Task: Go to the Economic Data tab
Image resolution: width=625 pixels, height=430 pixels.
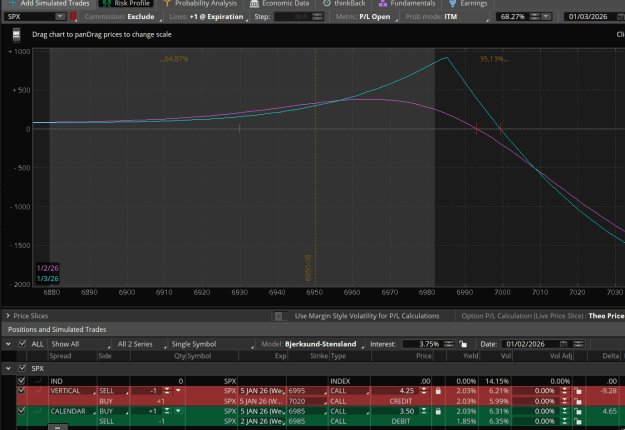Action: click(279, 4)
